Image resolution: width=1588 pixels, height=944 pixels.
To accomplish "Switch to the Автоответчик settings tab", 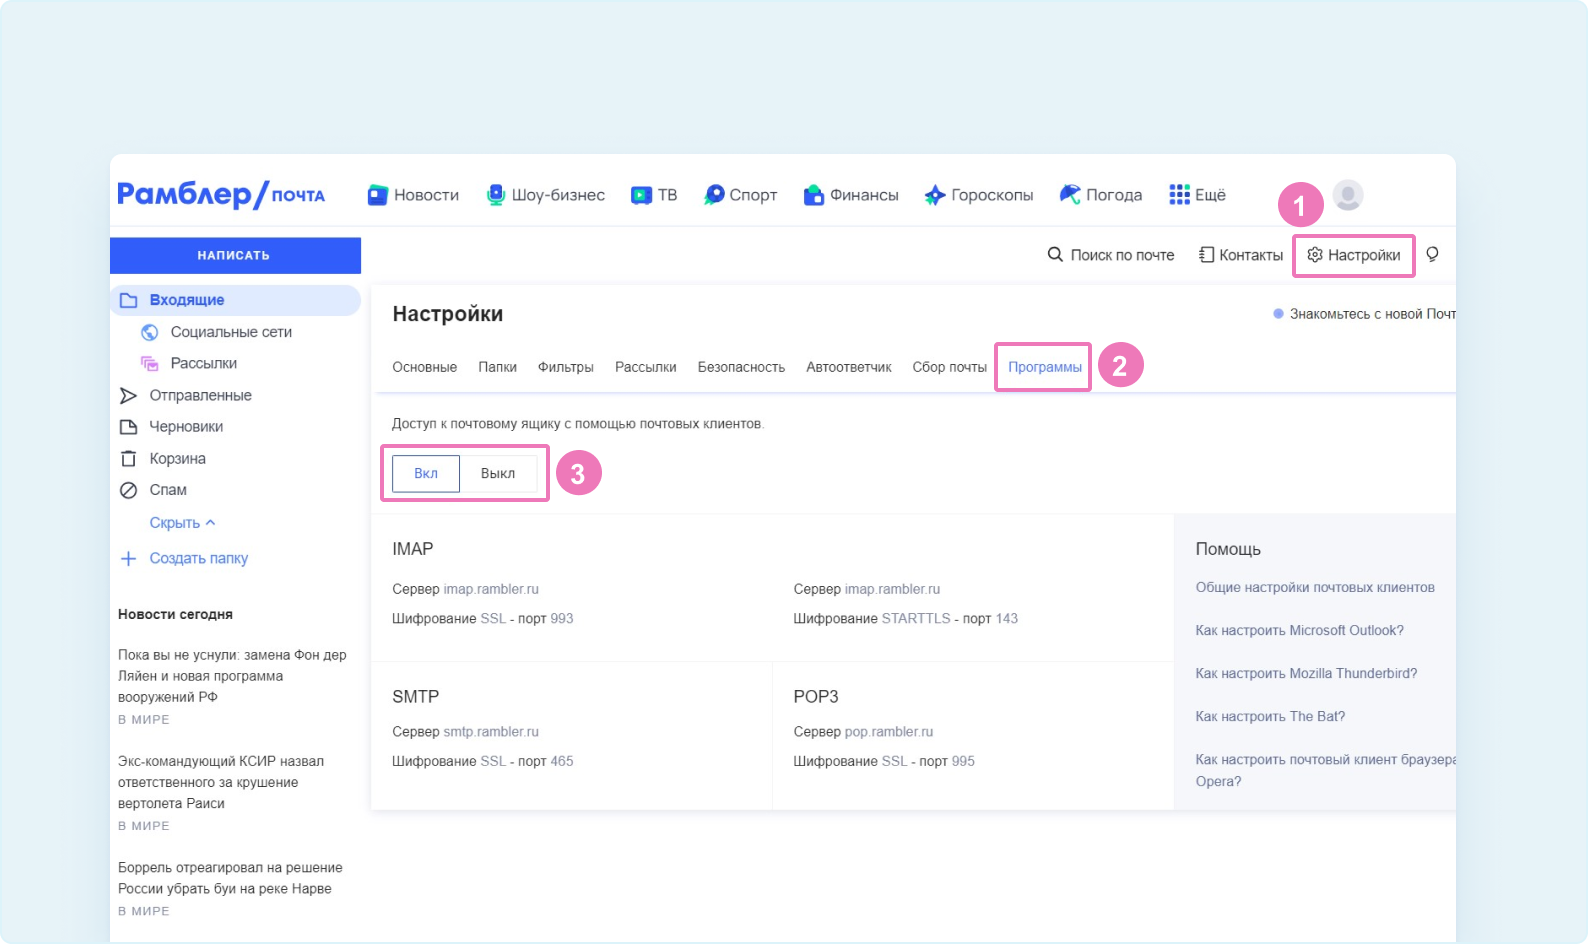I will 849,367.
